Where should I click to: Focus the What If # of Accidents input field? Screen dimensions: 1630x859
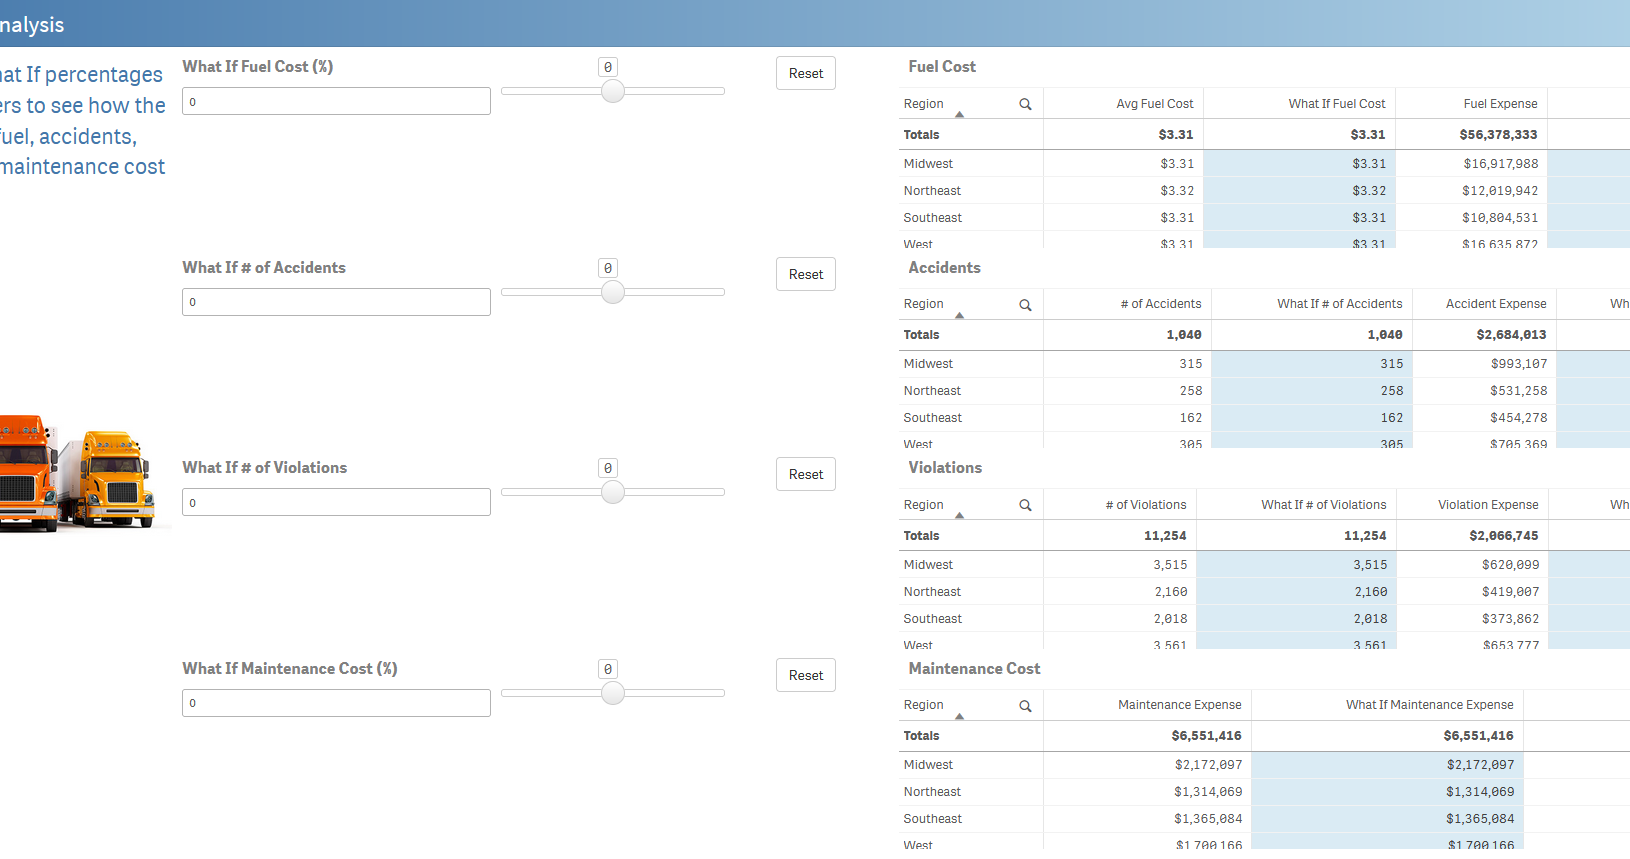336,302
